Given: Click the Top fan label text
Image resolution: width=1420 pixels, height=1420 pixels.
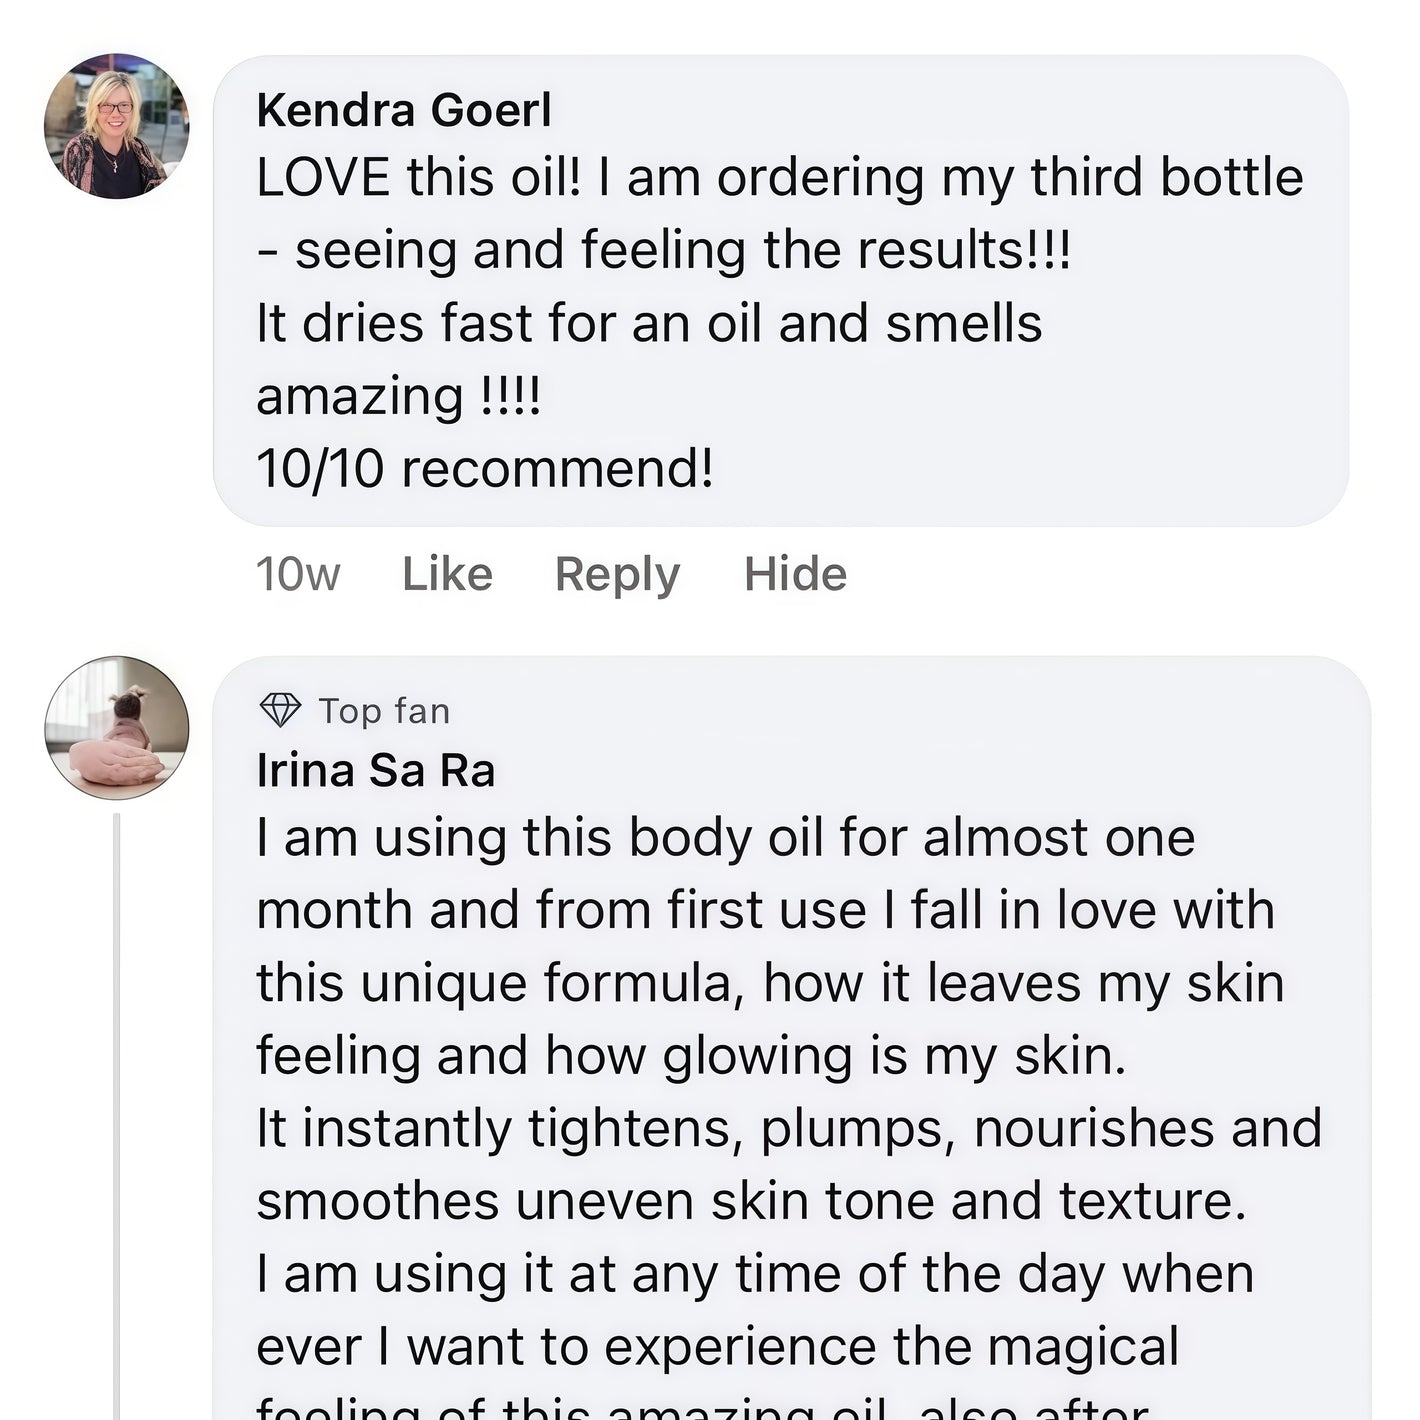Looking at the screenshot, I should pos(384,711).
